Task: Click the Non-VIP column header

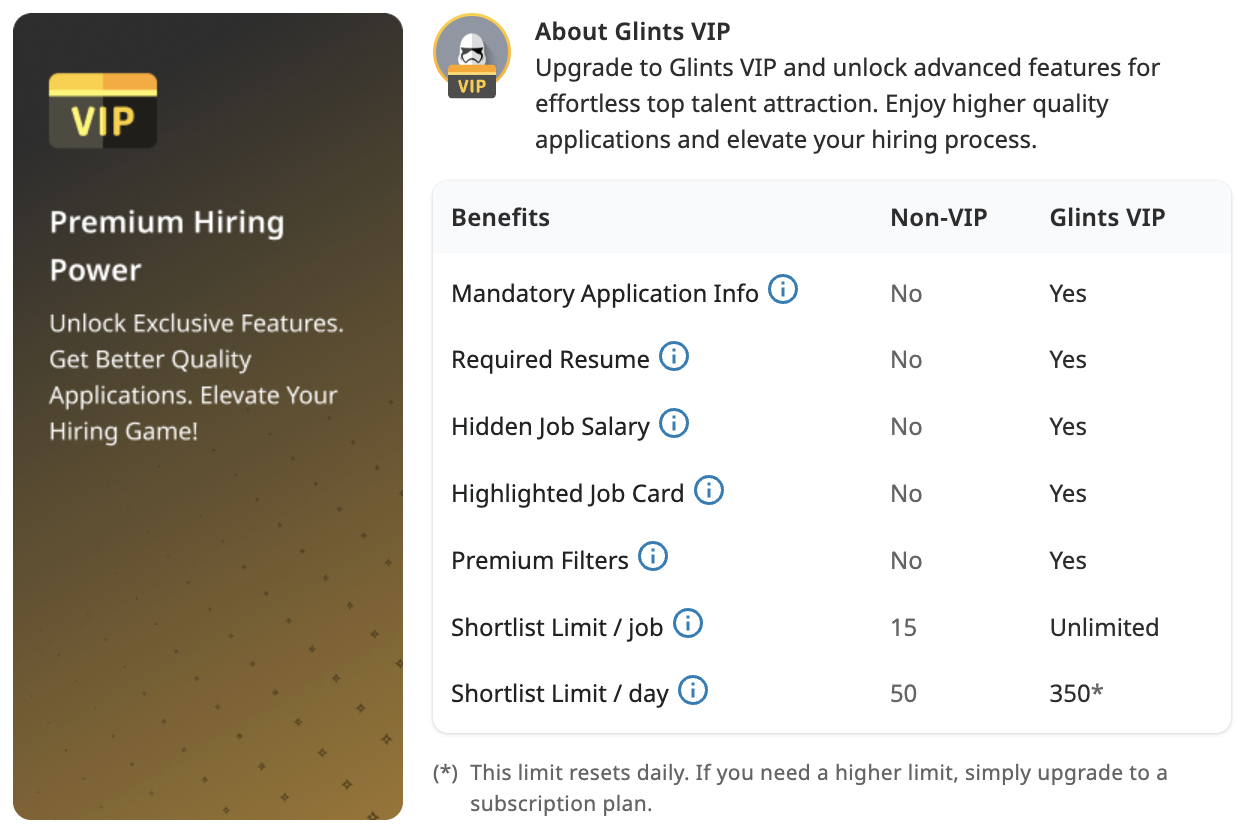Action: pyautogui.click(x=938, y=217)
